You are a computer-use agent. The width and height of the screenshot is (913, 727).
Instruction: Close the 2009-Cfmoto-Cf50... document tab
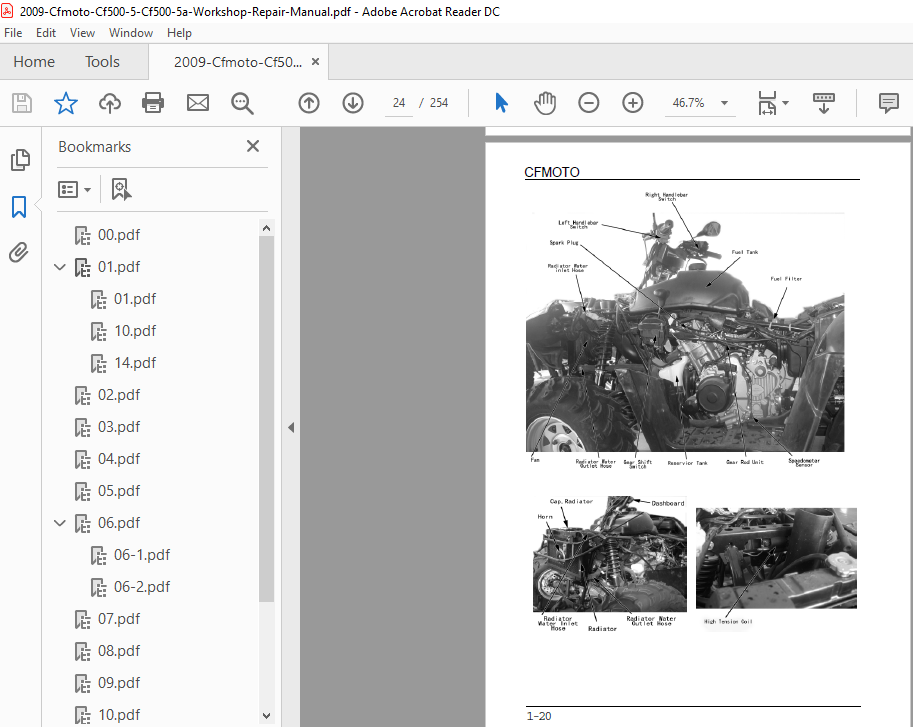tap(316, 61)
